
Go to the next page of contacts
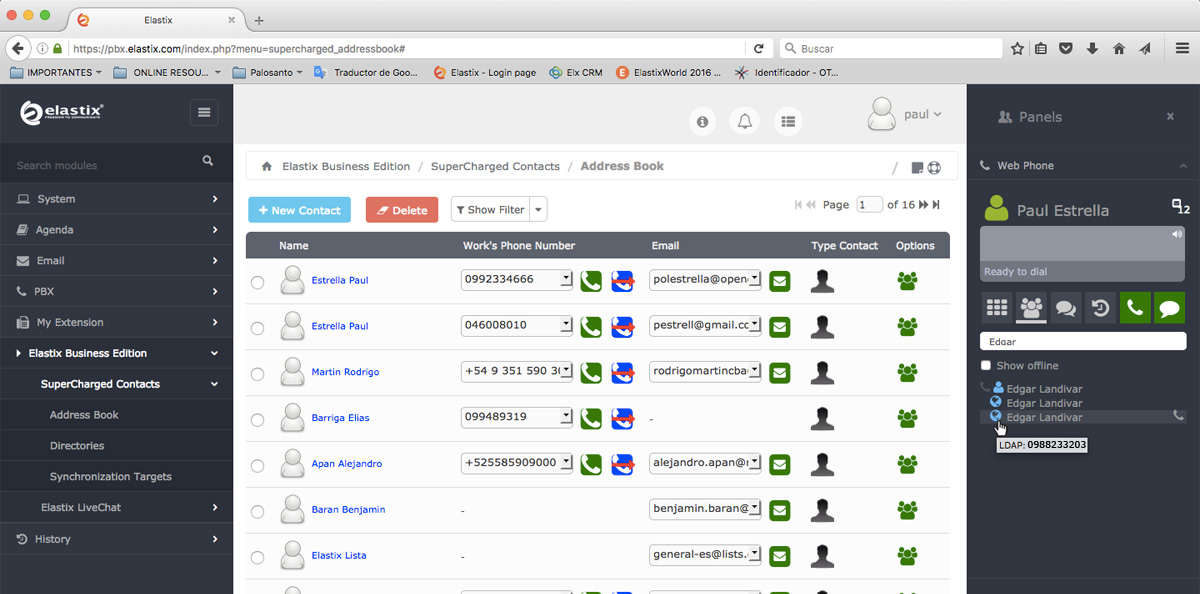pyautogui.click(x=923, y=205)
